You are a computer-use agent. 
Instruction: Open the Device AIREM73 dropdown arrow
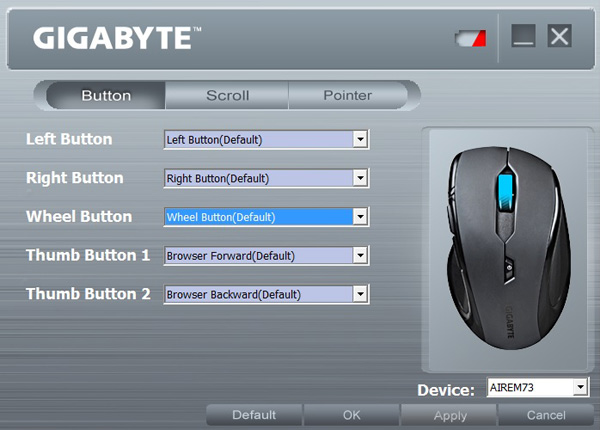click(580, 387)
